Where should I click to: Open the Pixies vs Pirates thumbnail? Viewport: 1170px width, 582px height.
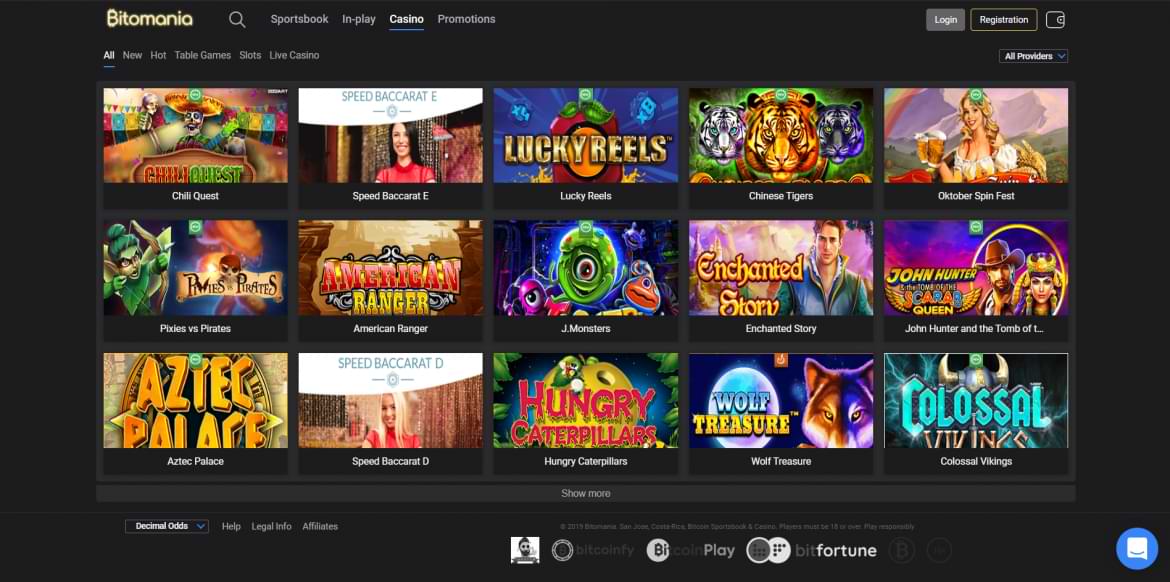pos(195,268)
